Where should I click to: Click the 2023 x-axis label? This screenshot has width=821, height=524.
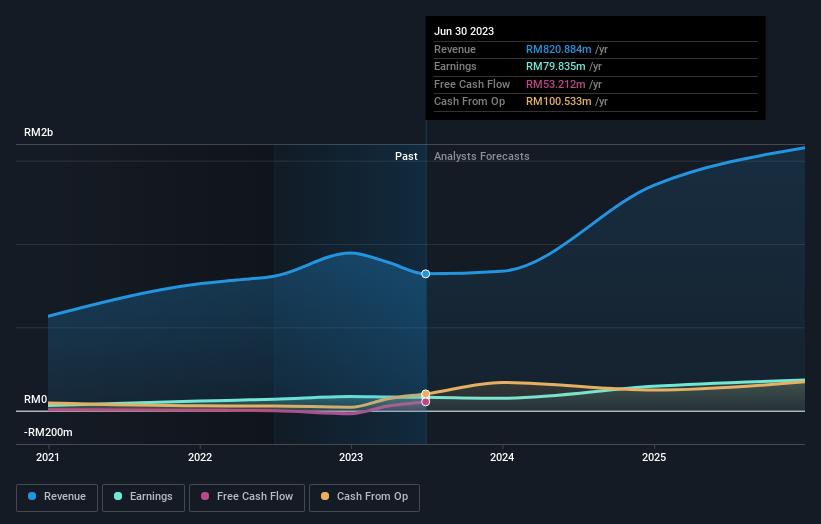point(351,457)
